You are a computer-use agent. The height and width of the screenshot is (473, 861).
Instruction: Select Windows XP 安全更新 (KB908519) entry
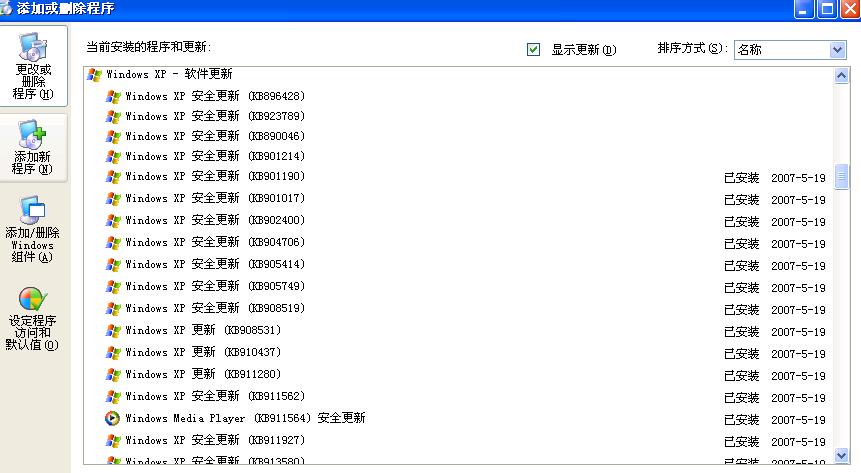(x=215, y=308)
